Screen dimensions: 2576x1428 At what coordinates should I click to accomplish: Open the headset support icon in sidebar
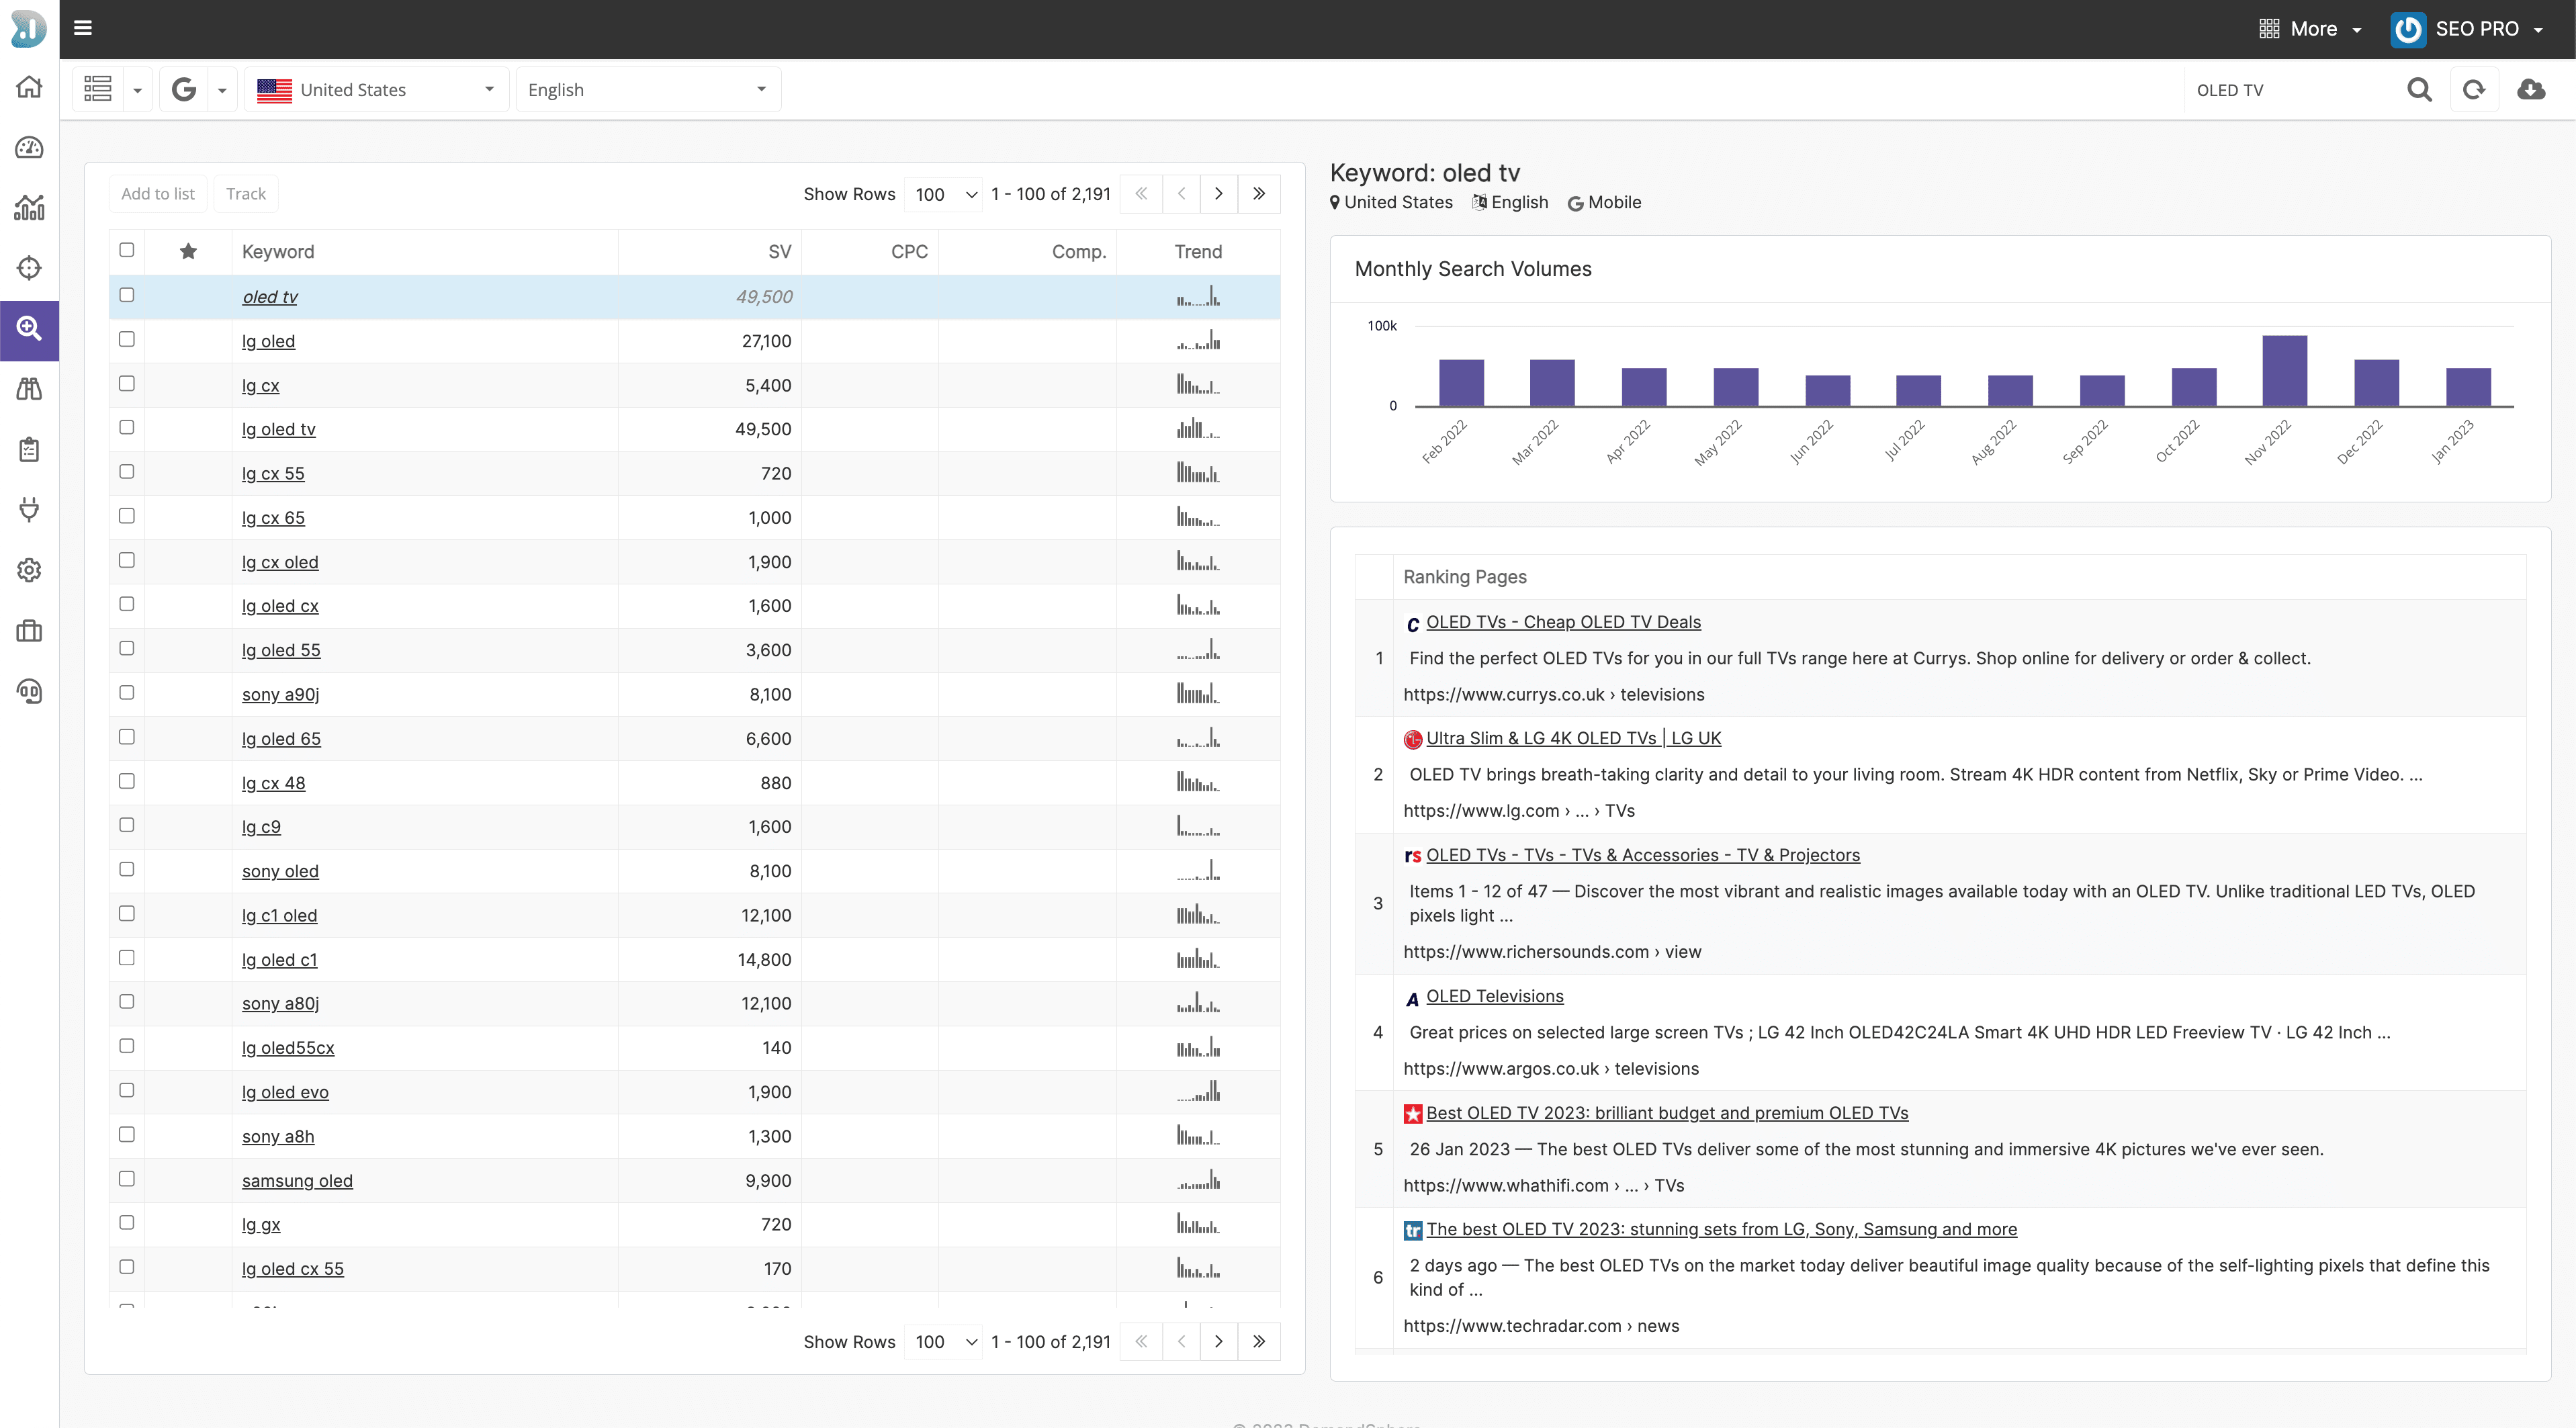pyautogui.click(x=29, y=691)
